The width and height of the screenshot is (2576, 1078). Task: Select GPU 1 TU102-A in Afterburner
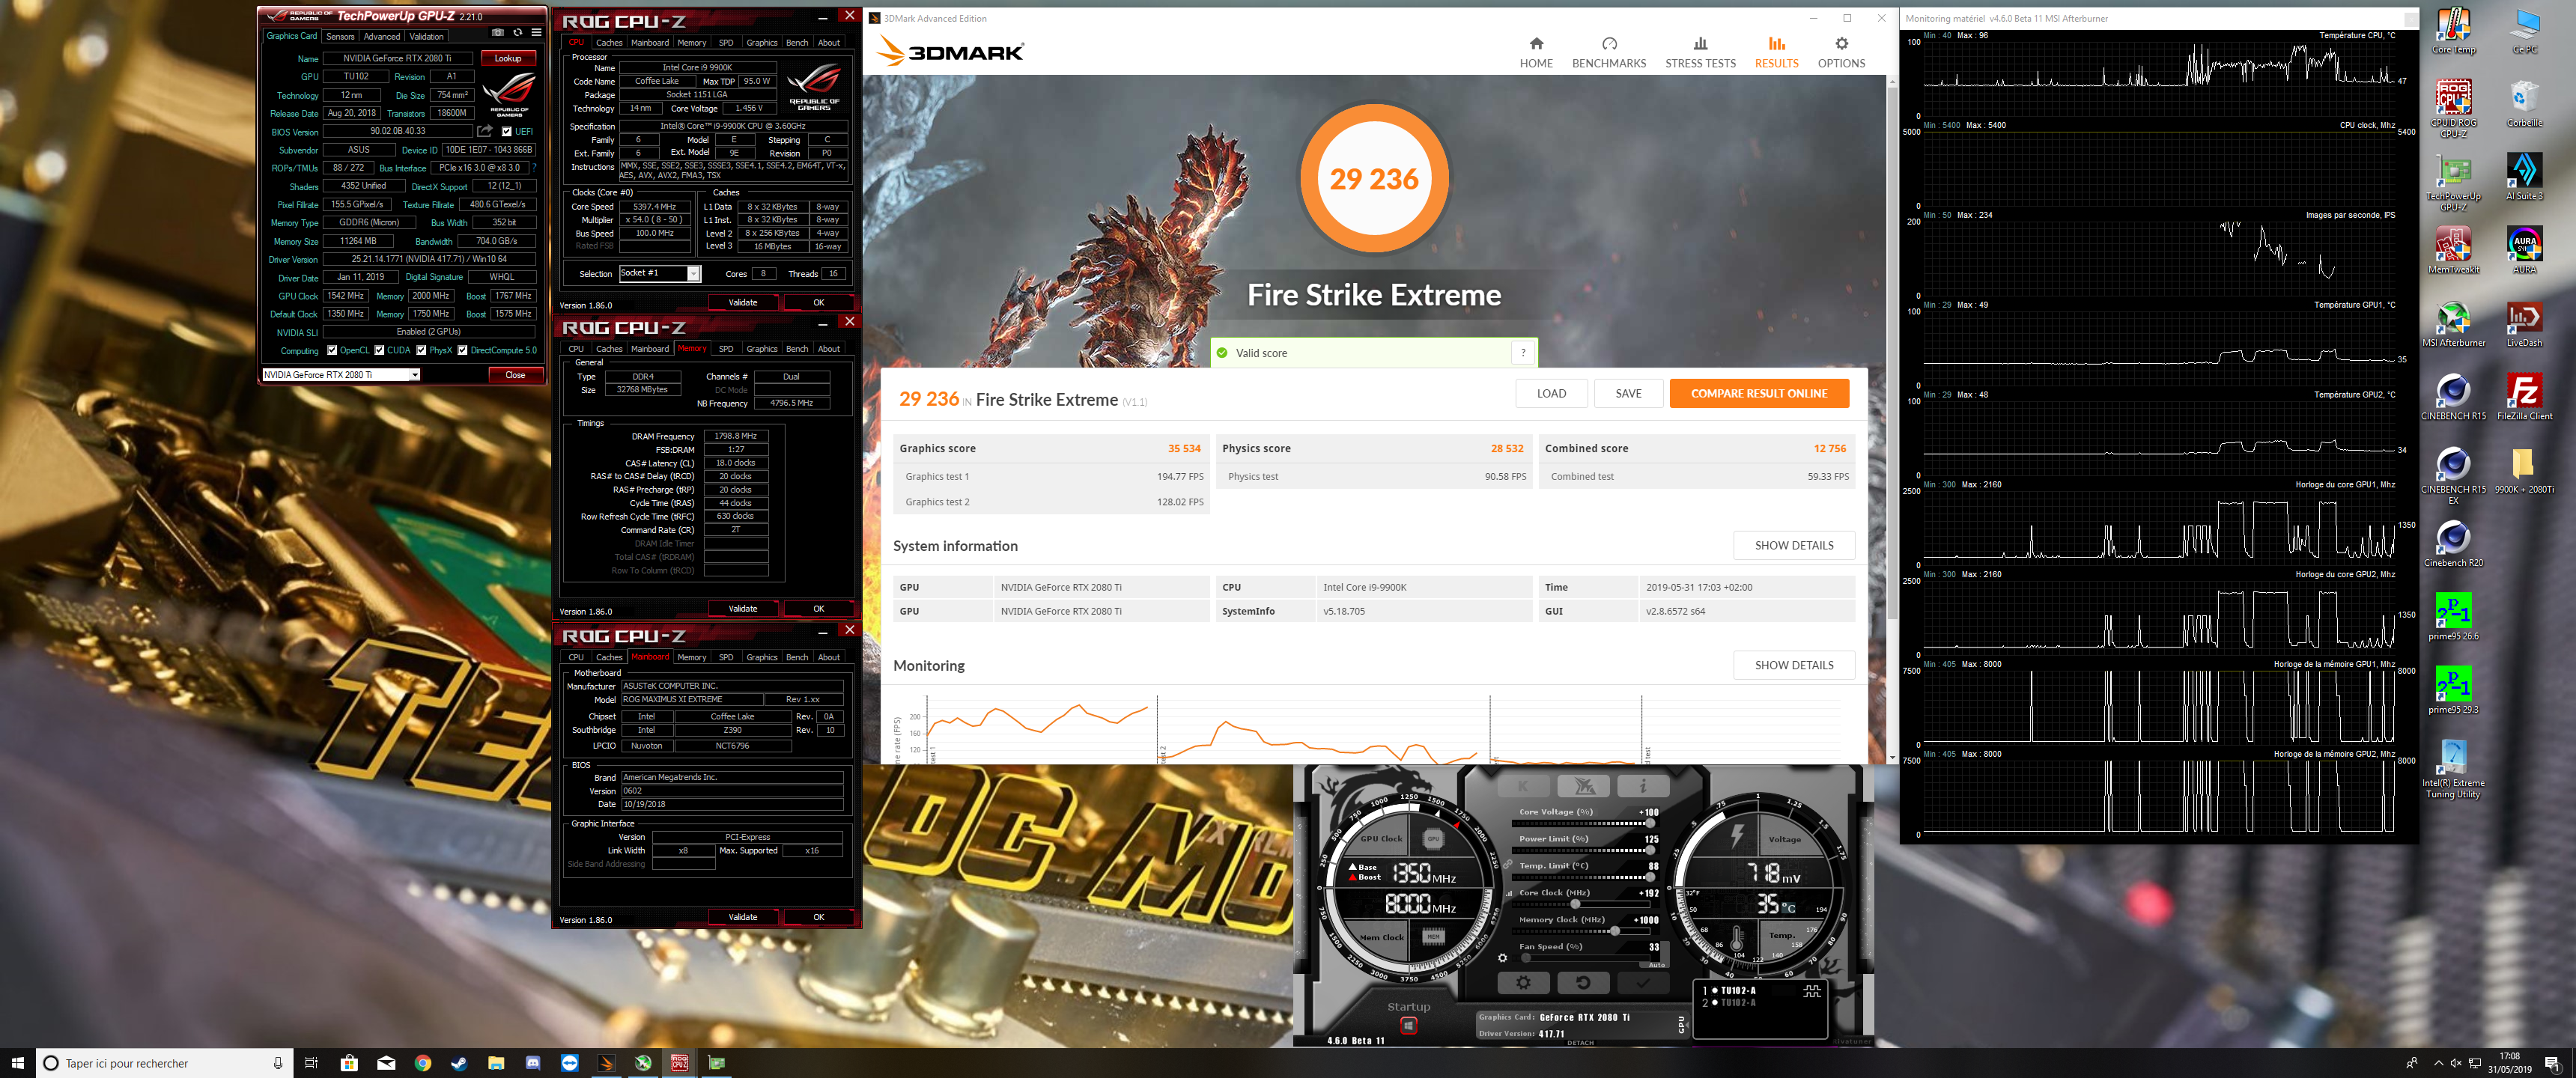(x=1729, y=991)
